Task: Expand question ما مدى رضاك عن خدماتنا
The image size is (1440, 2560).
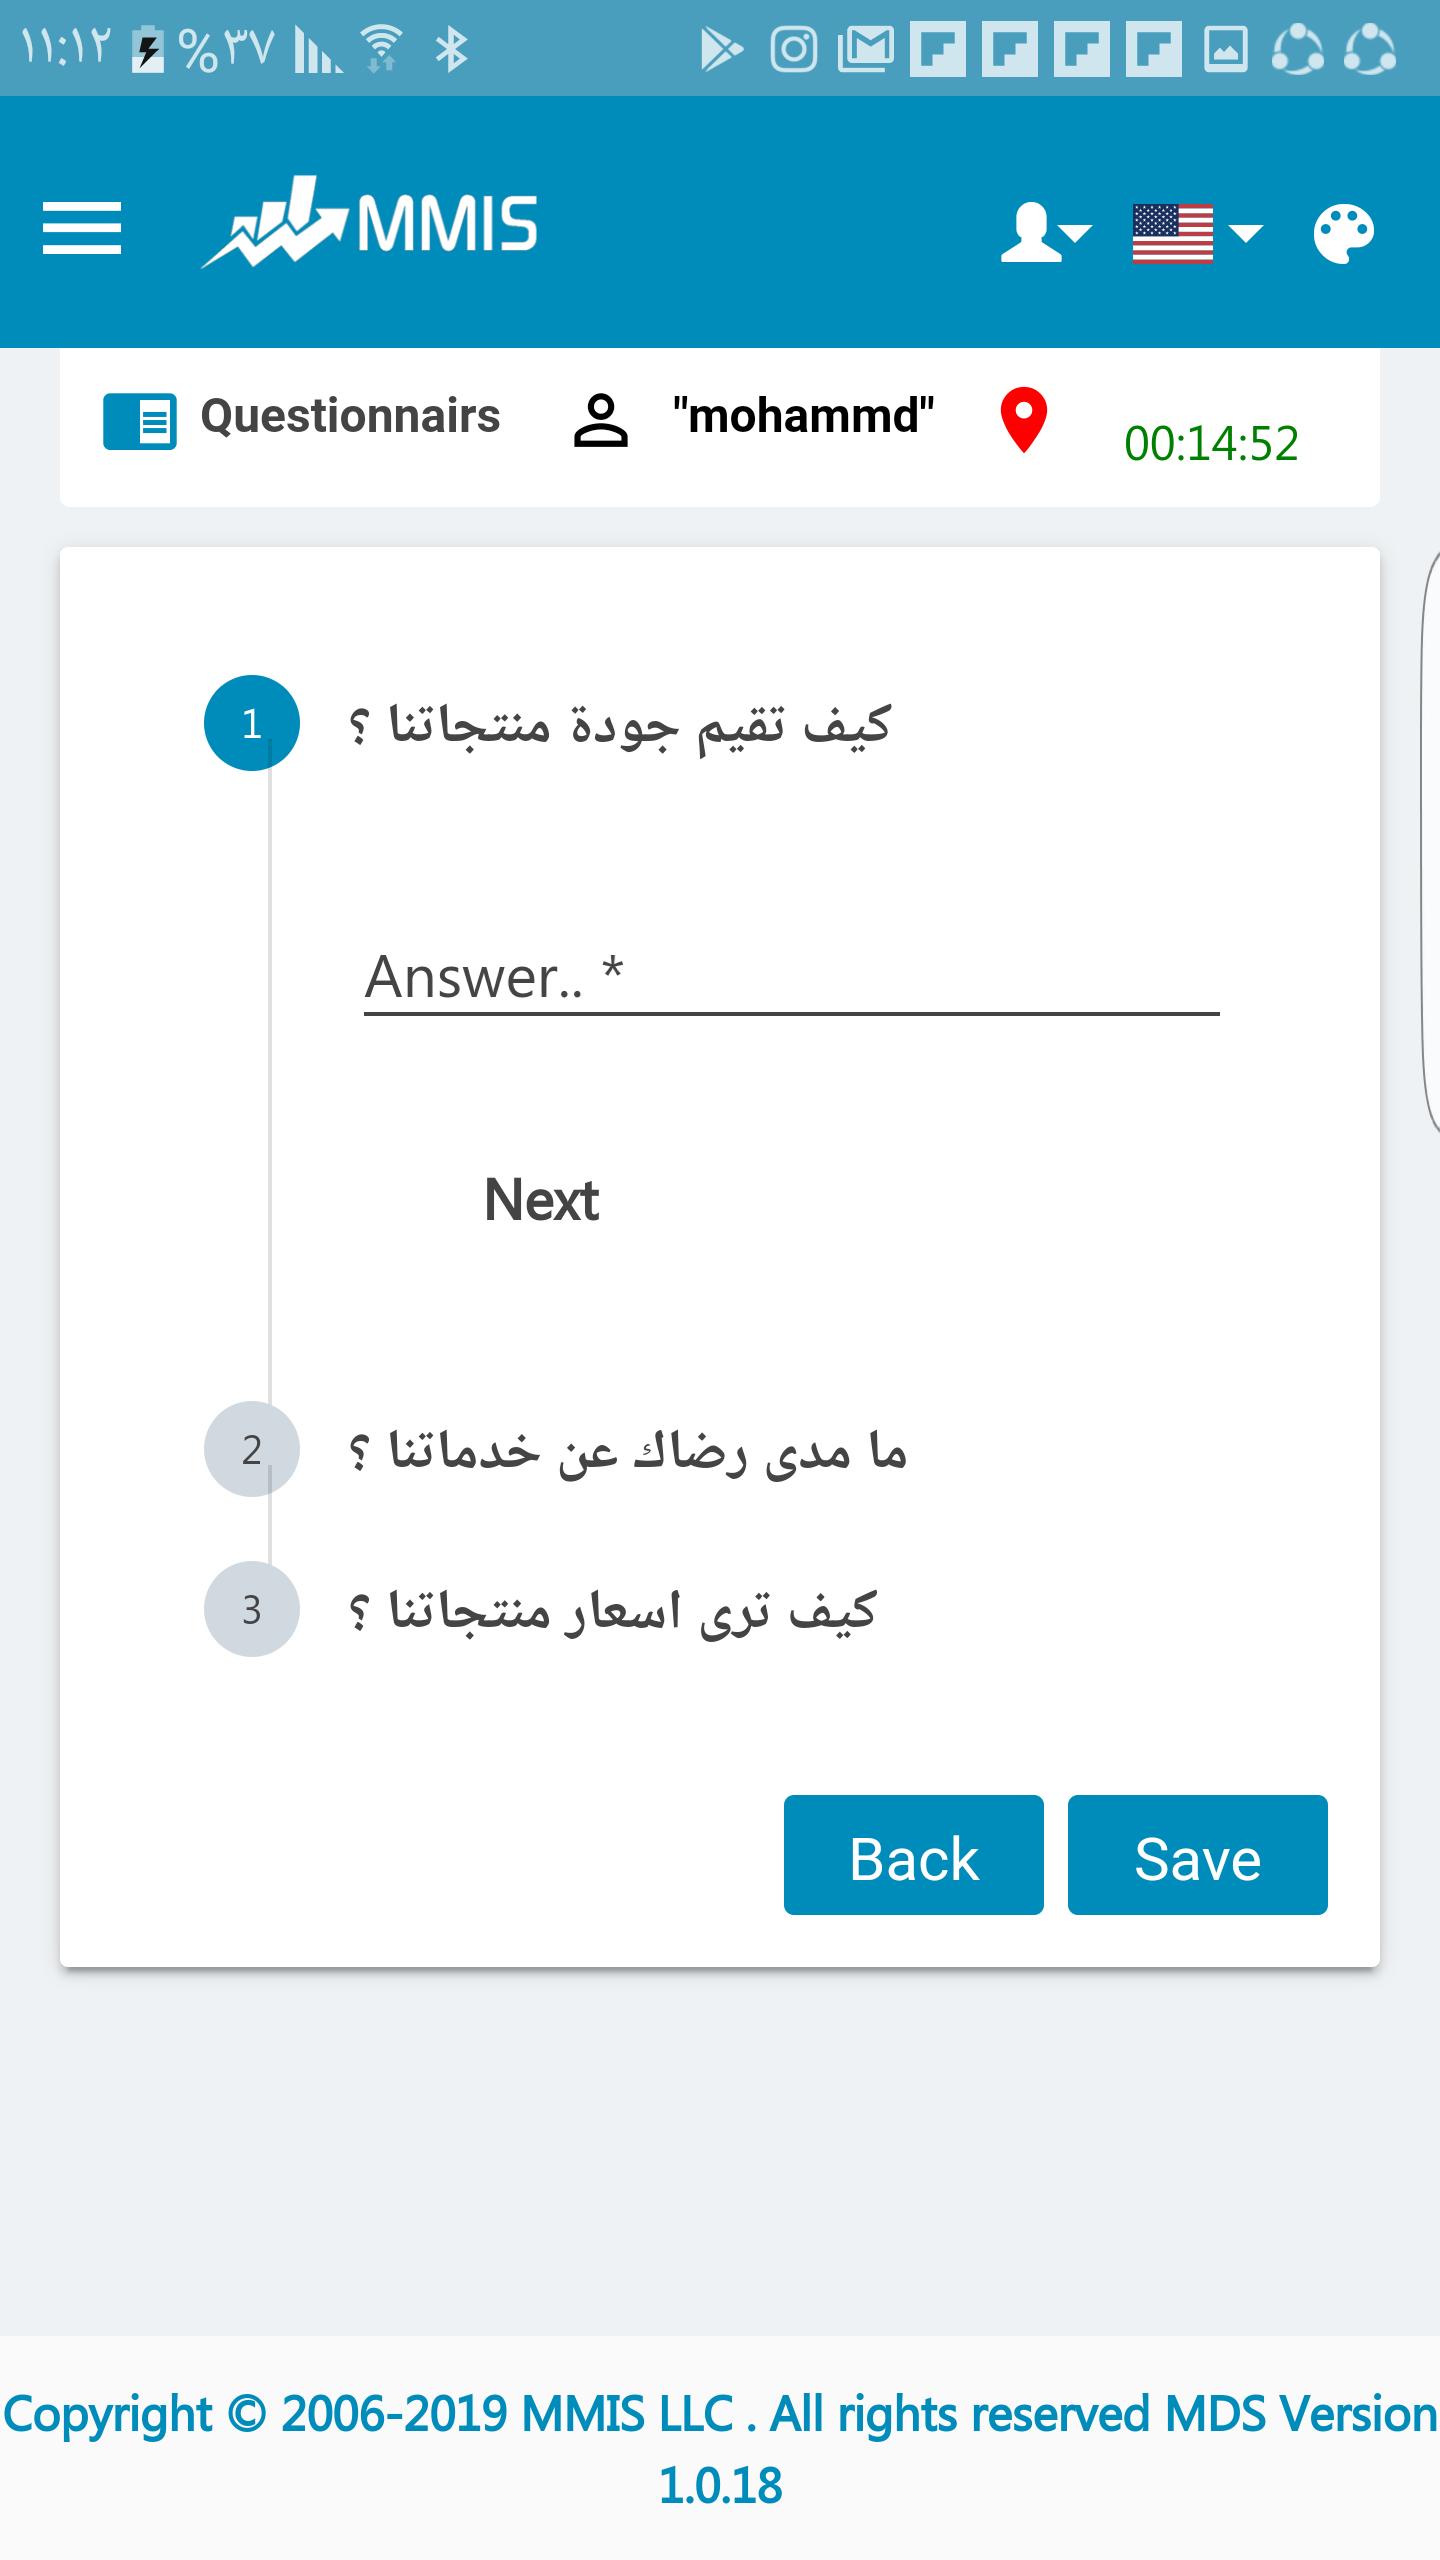Action: [627, 1450]
